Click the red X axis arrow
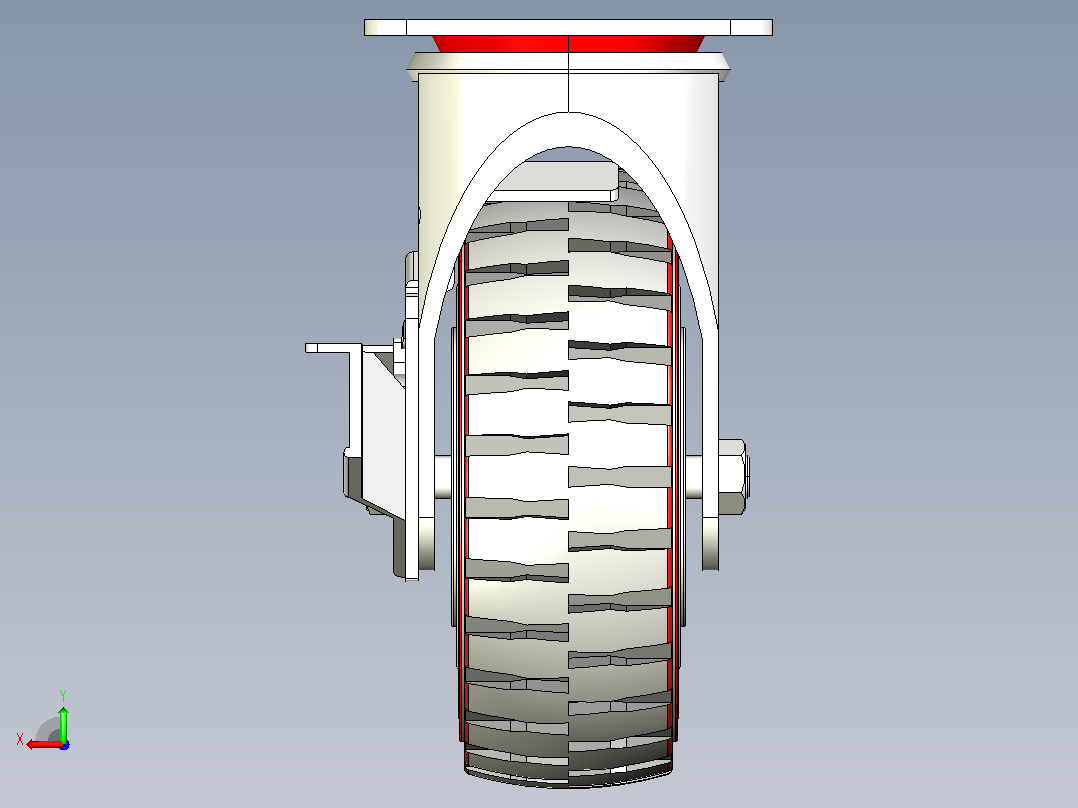Image resolution: width=1078 pixels, height=808 pixels. click(45, 745)
